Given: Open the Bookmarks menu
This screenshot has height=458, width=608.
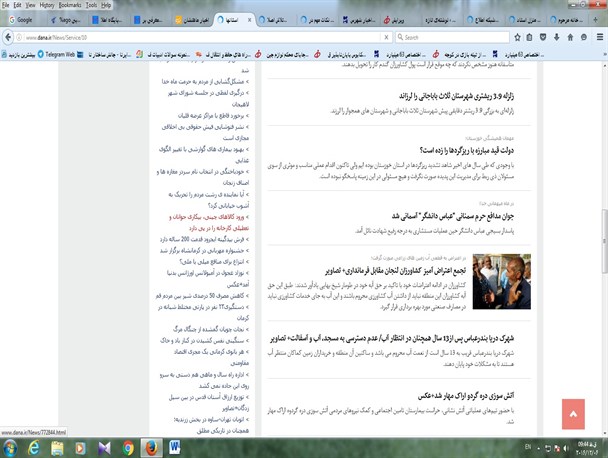Looking at the screenshot, I should (70, 5).
